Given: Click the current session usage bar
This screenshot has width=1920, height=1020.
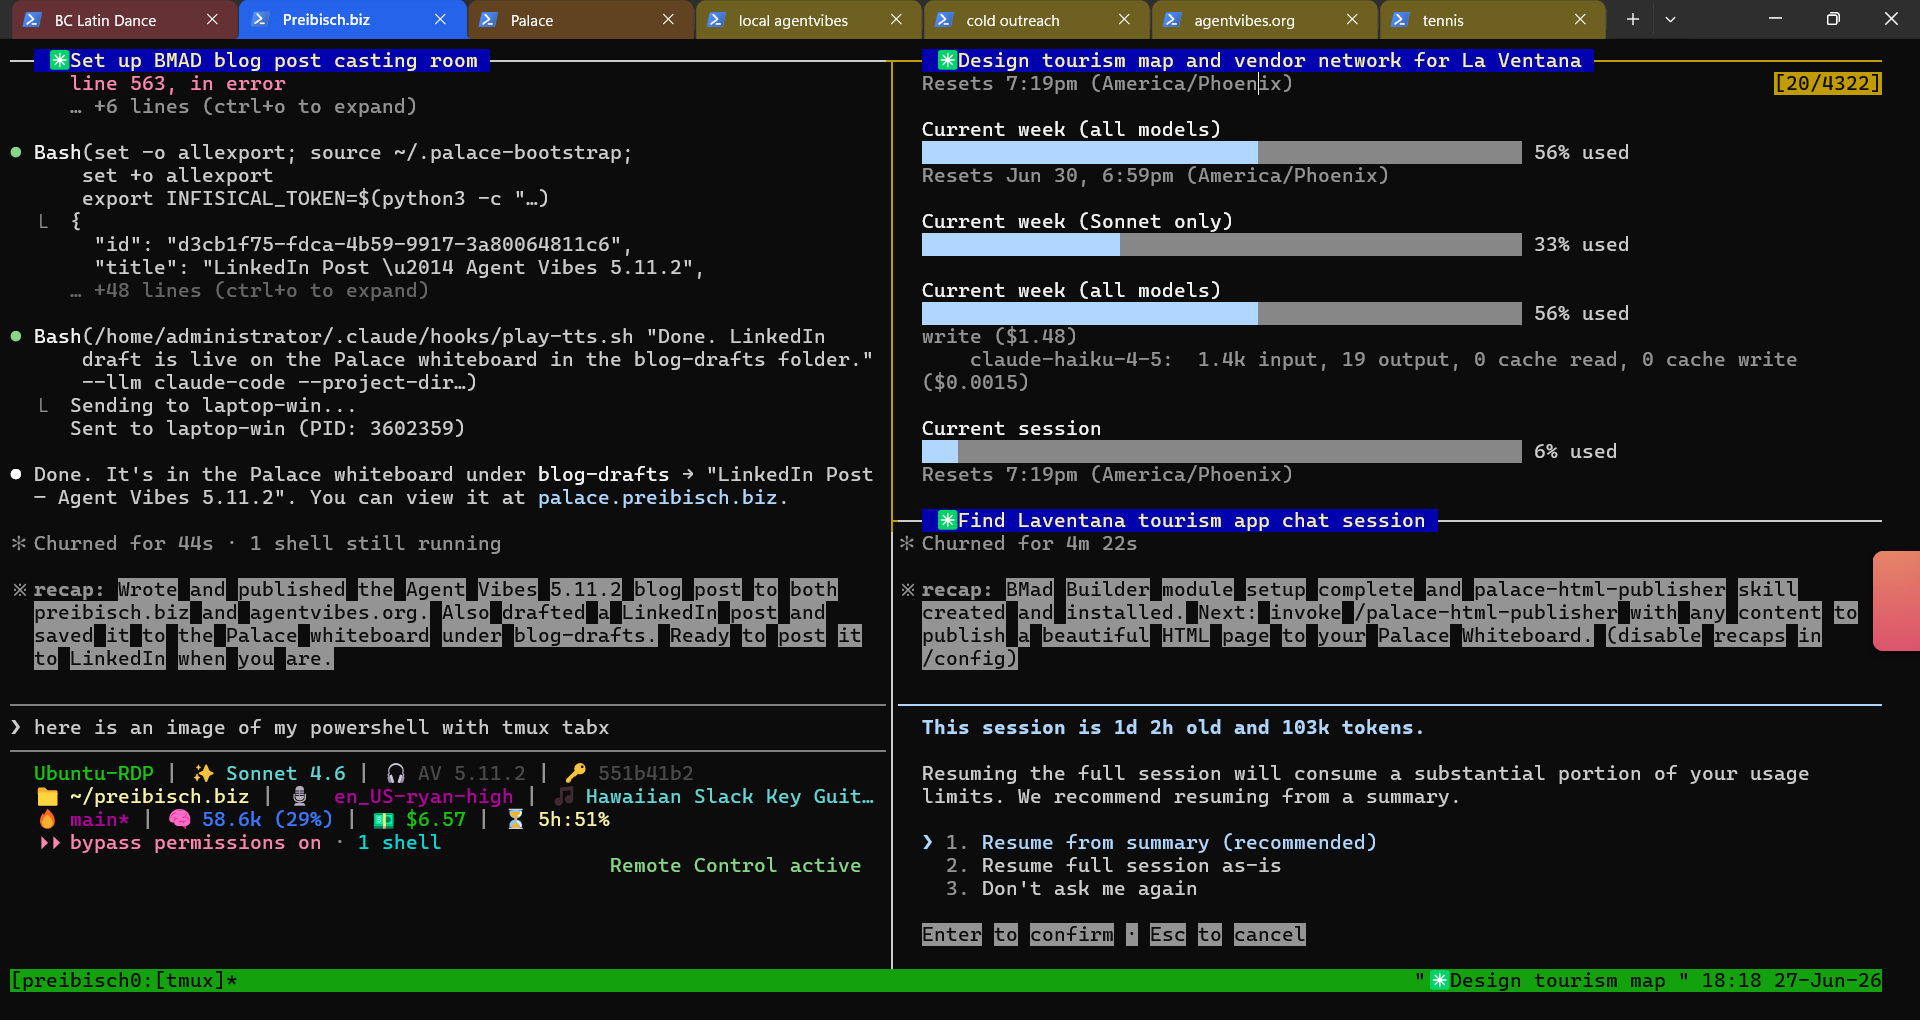Looking at the screenshot, I should click(1221, 451).
